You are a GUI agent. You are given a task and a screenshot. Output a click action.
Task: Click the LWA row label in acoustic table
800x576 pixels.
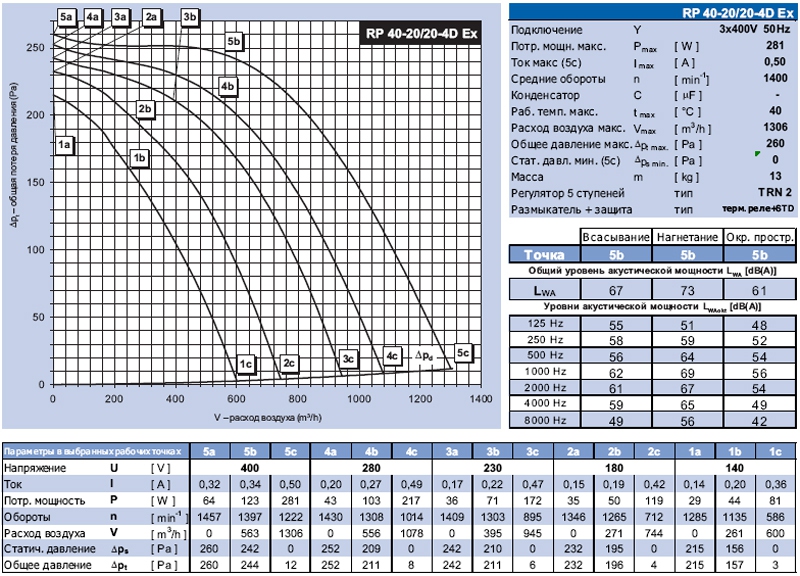(545, 288)
